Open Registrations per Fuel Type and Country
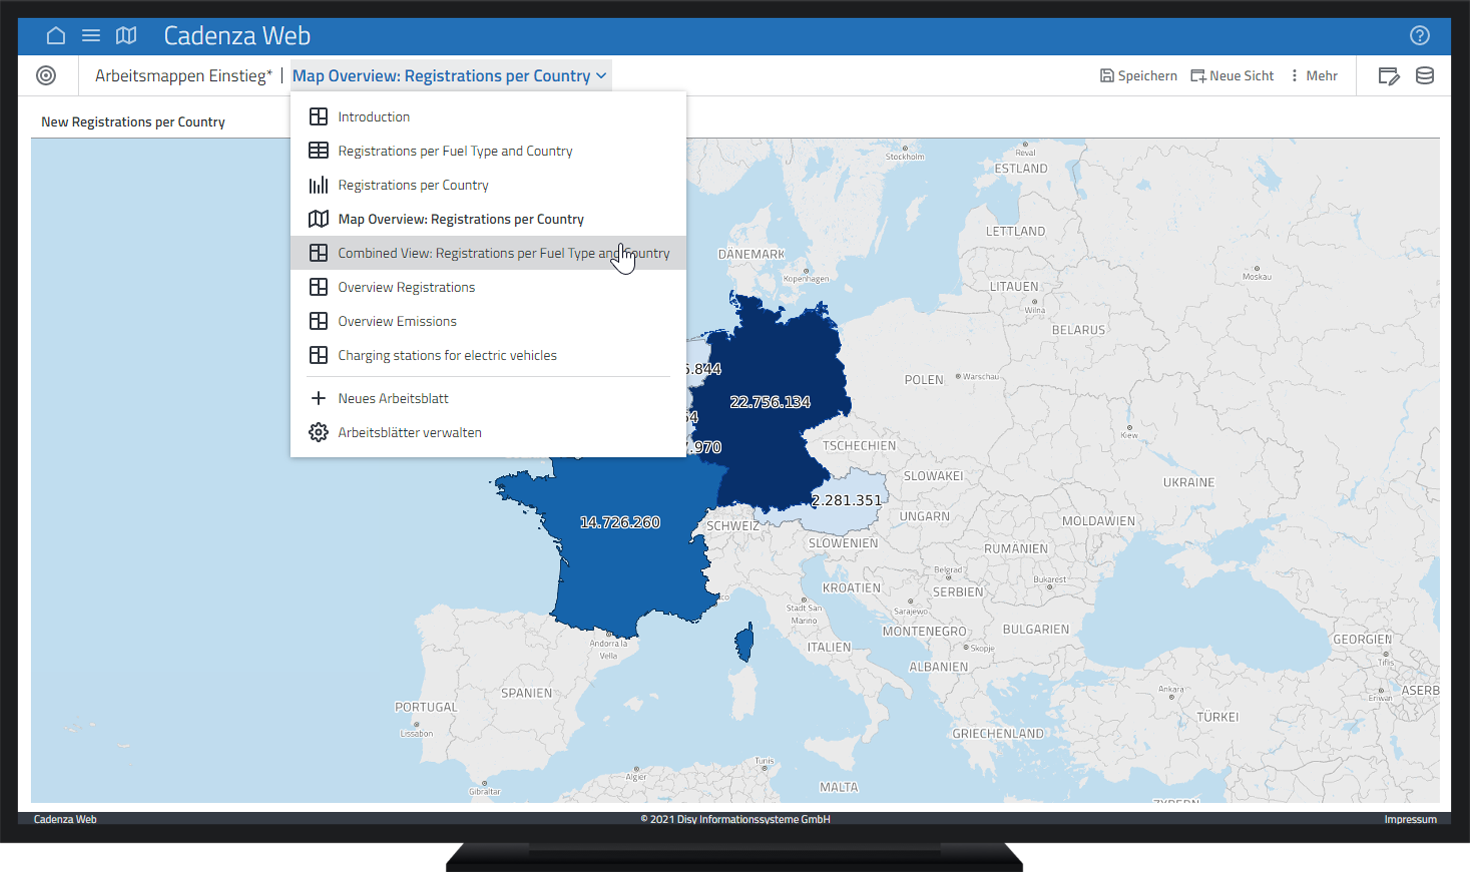 (x=454, y=151)
